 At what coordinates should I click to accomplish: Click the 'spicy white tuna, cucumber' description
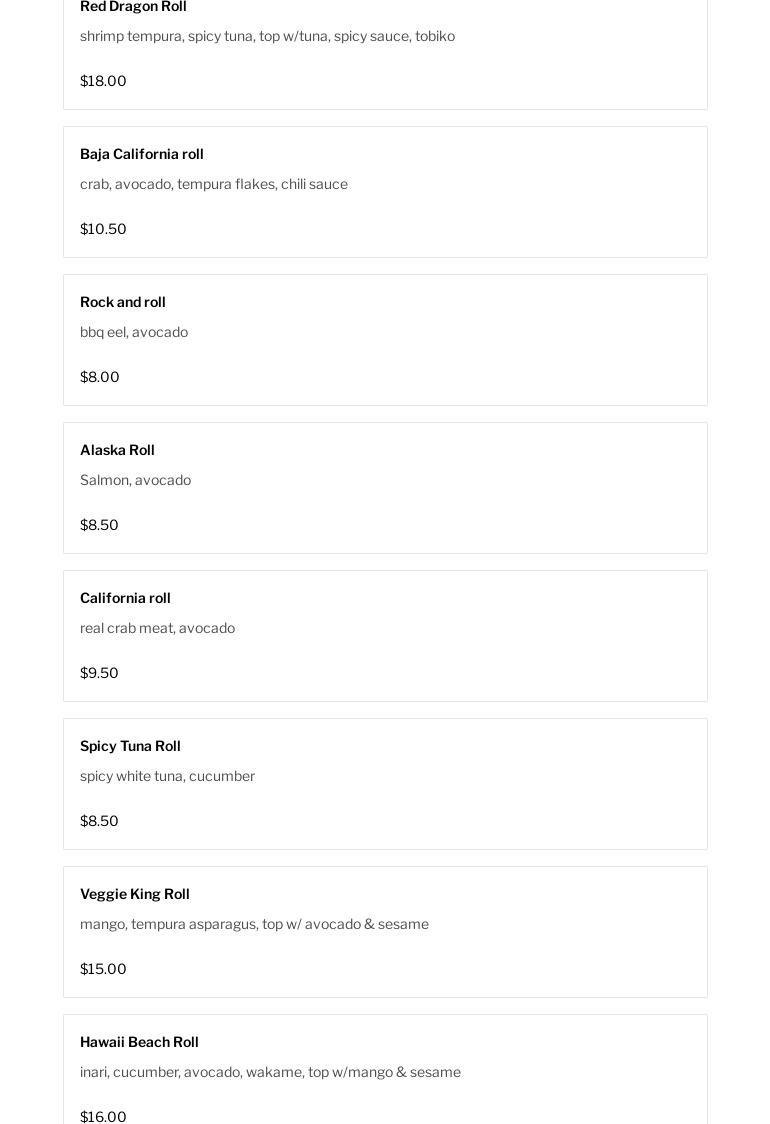(x=167, y=776)
